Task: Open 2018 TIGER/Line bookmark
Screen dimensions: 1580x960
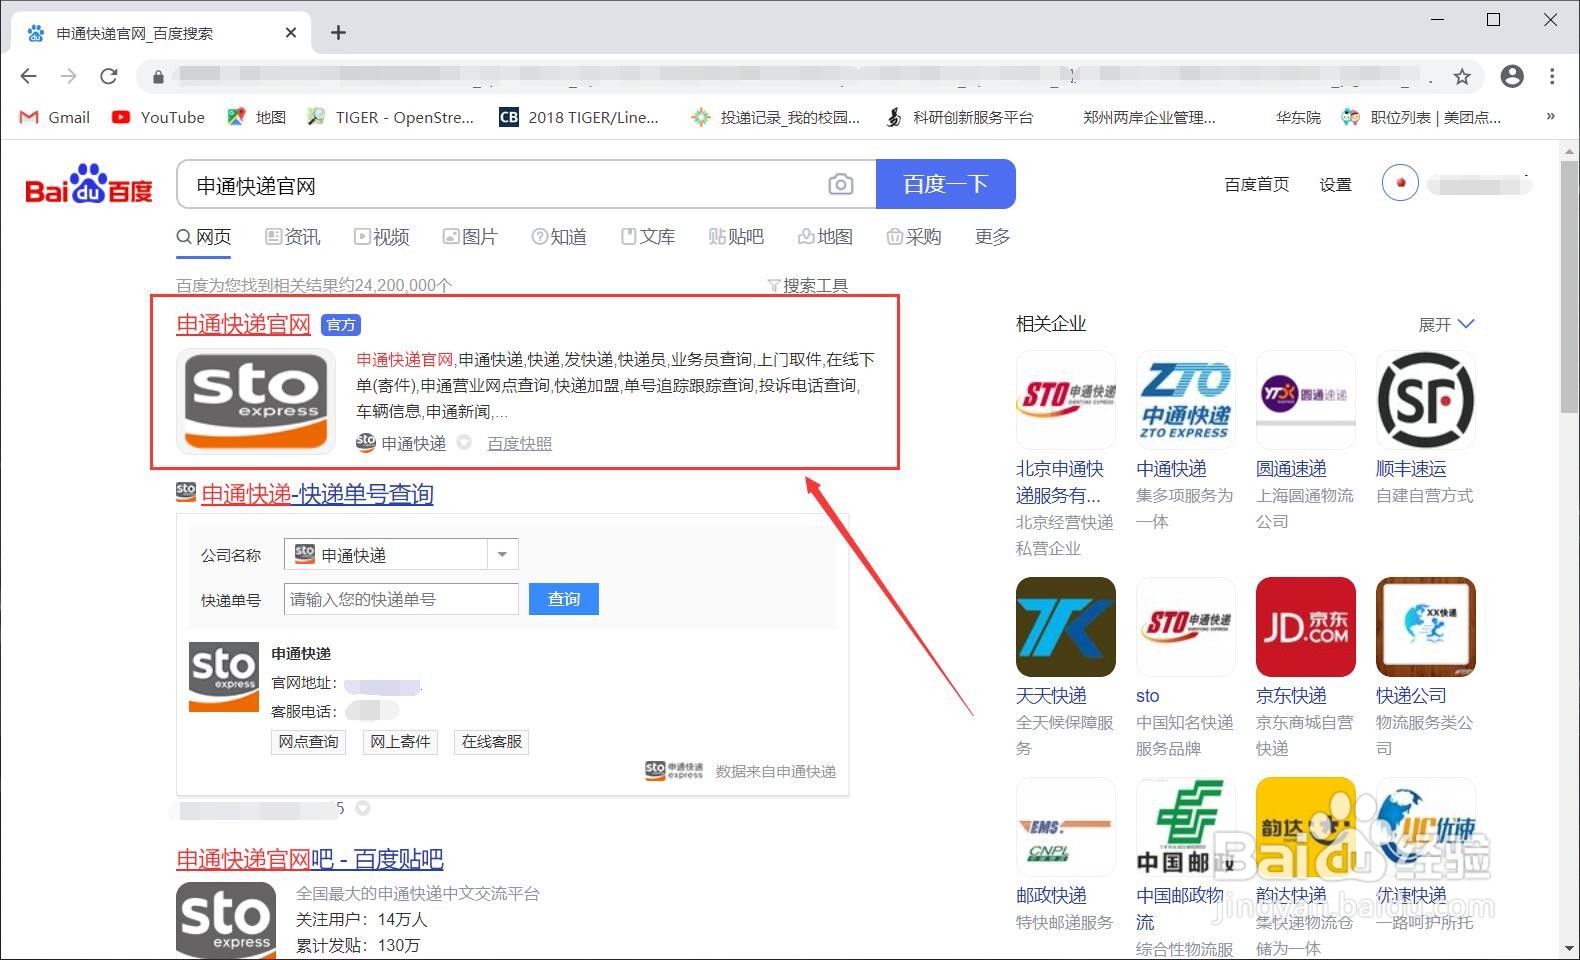Action: pyautogui.click(x=579, y=117)
